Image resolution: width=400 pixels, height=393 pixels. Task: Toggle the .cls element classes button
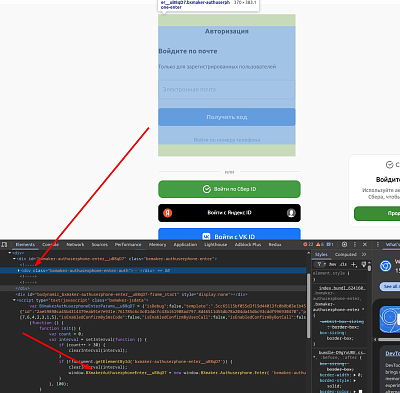coord(343,264)
